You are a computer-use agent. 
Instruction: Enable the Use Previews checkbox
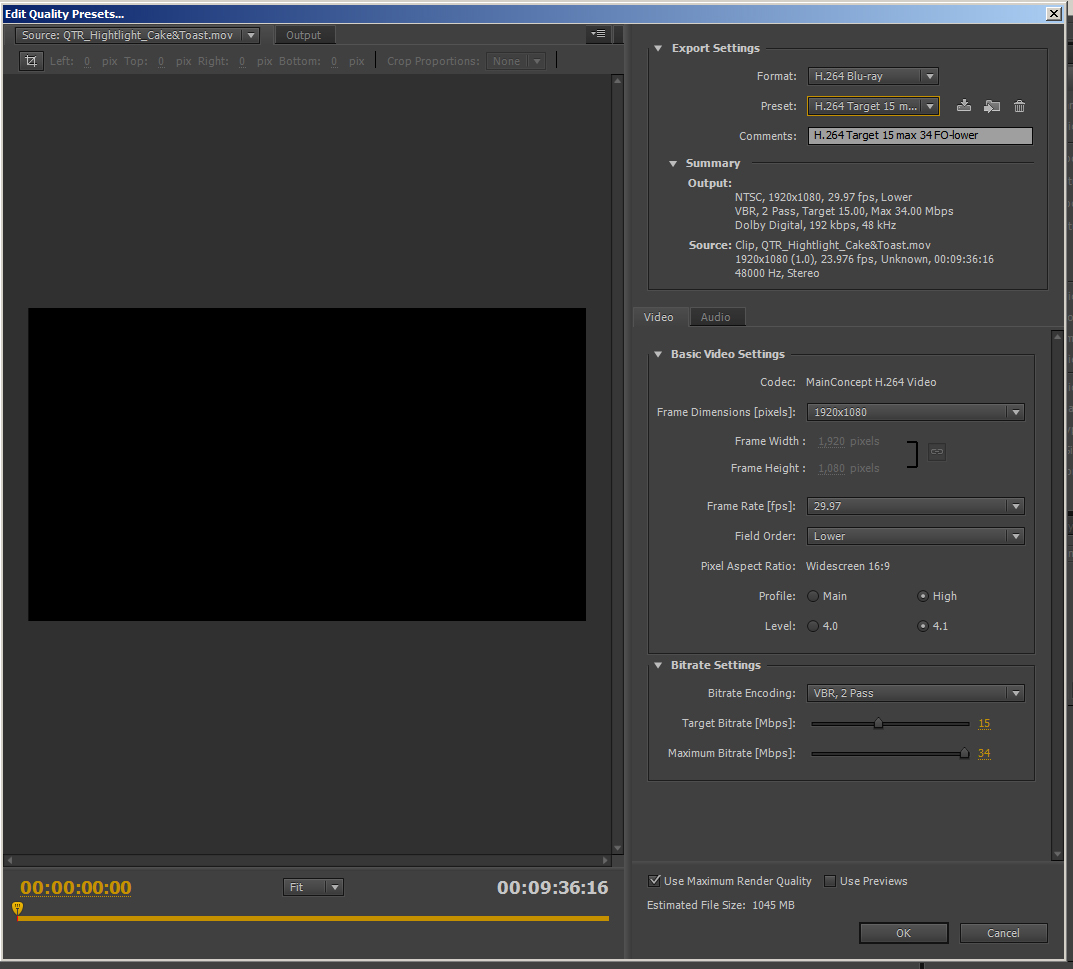pos(830,881)
